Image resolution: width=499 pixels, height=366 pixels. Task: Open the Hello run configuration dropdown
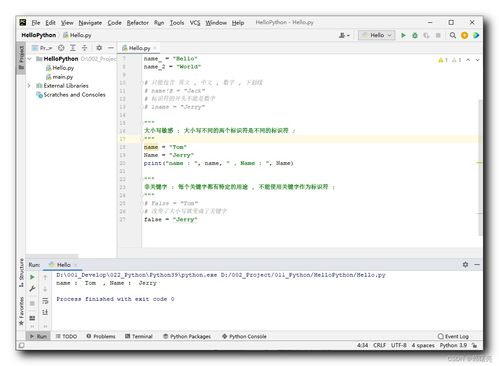377,35
